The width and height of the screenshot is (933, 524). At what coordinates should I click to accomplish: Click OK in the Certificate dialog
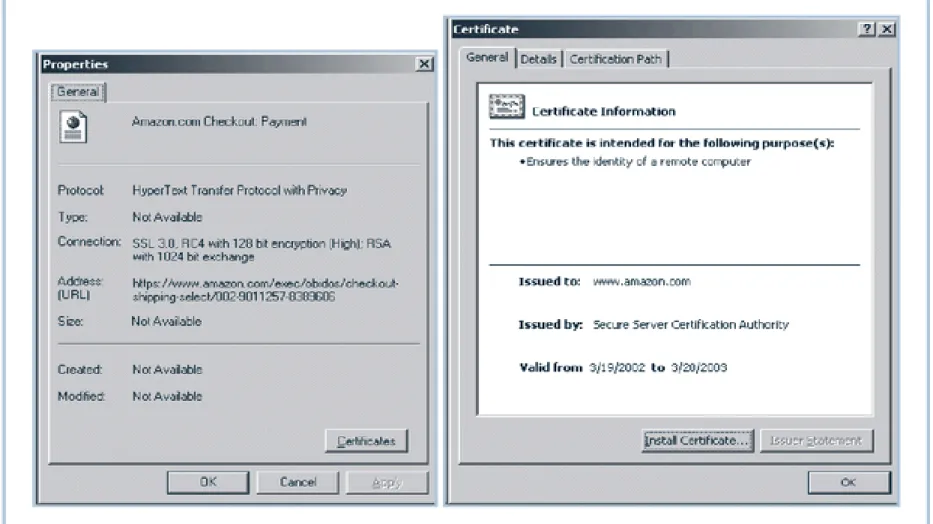click(x=849, y=482)
